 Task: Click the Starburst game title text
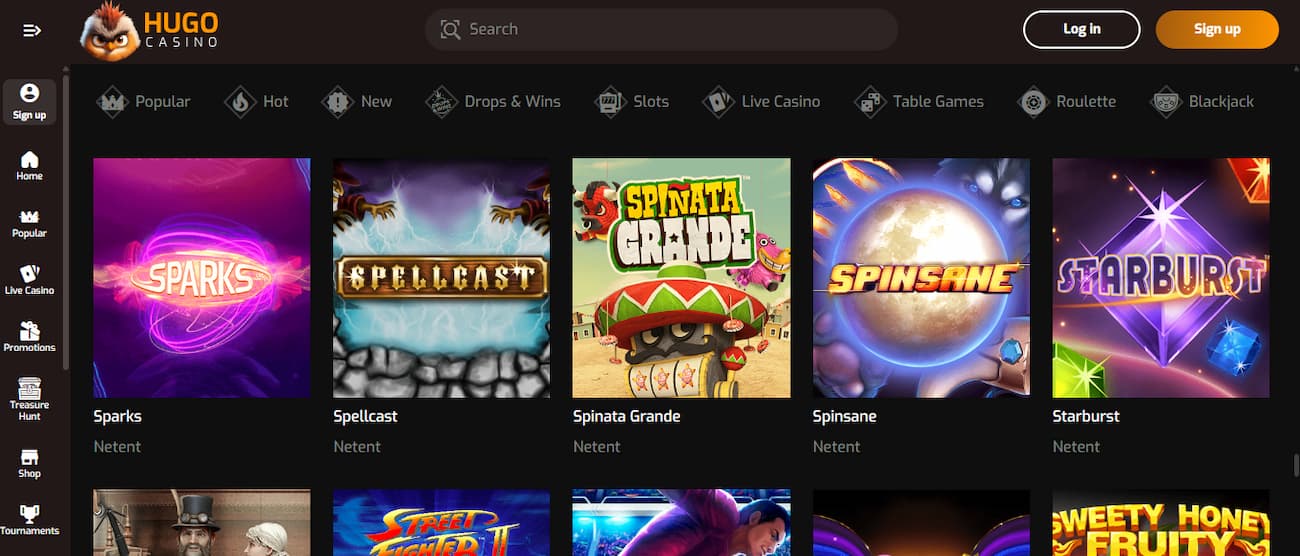pyautogui.click(x=1086, y=416)
